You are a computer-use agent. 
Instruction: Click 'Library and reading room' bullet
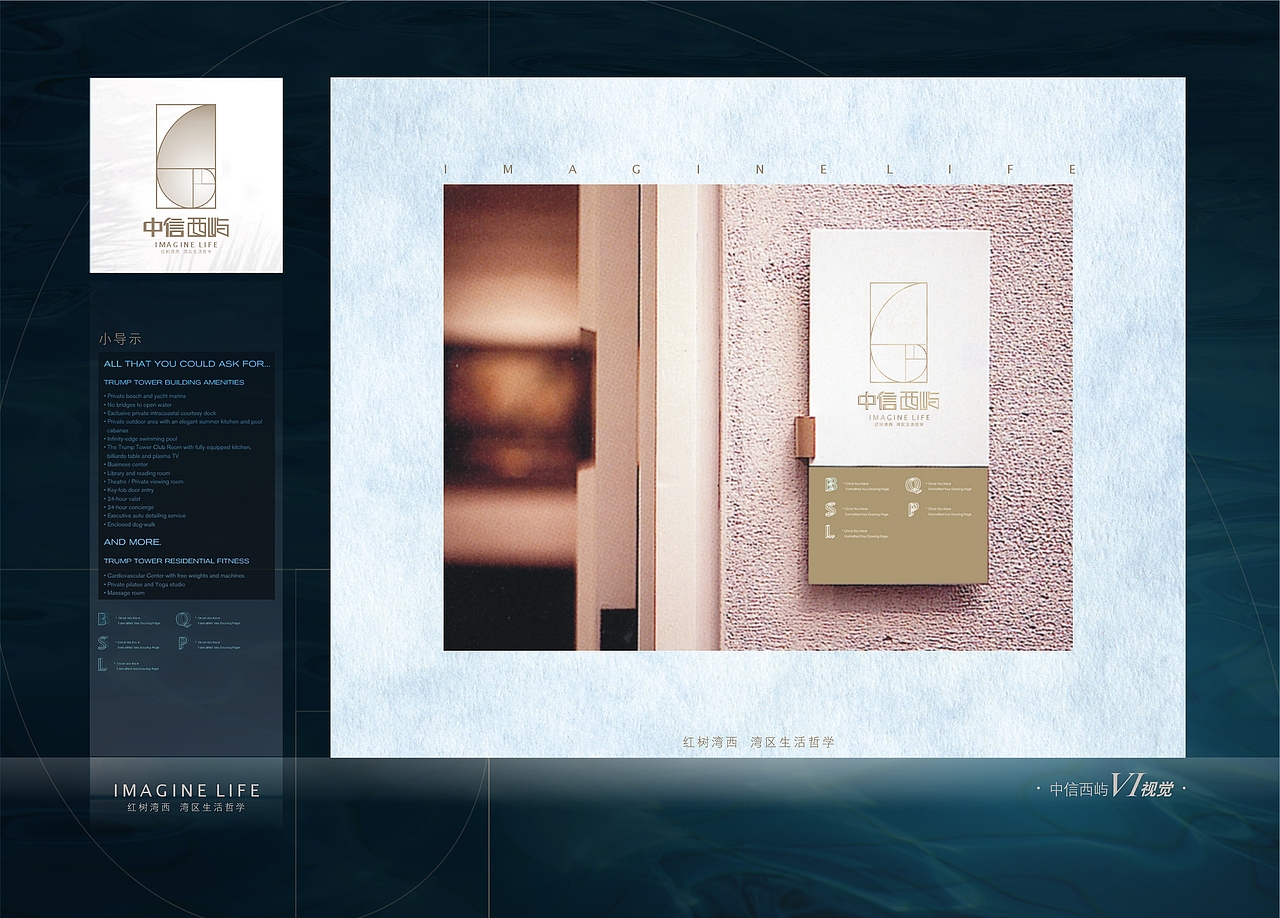click(137, 473)
